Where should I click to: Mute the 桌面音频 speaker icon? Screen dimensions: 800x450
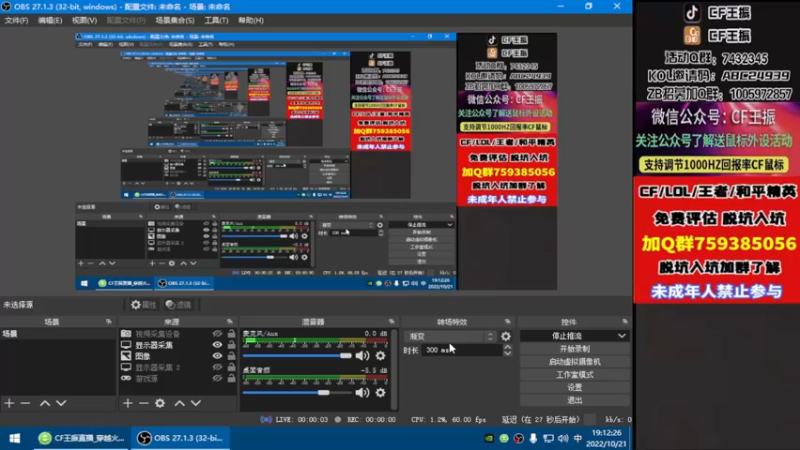coord(362,392)
